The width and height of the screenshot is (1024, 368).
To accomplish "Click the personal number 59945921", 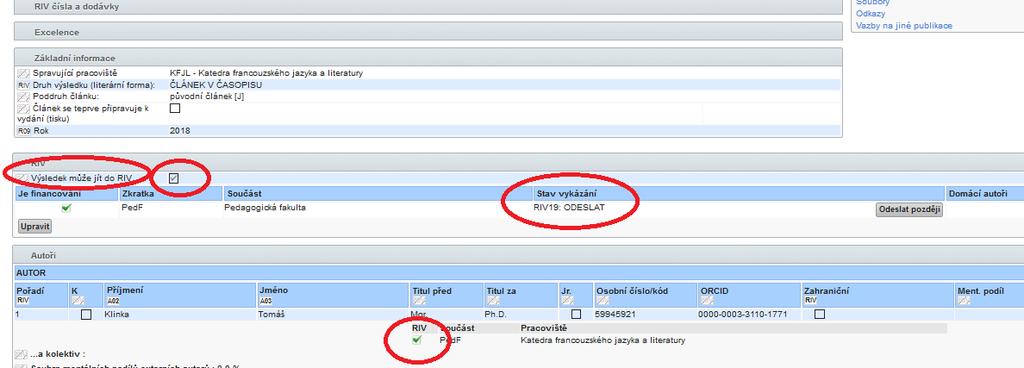I will [x=615, y=314].
